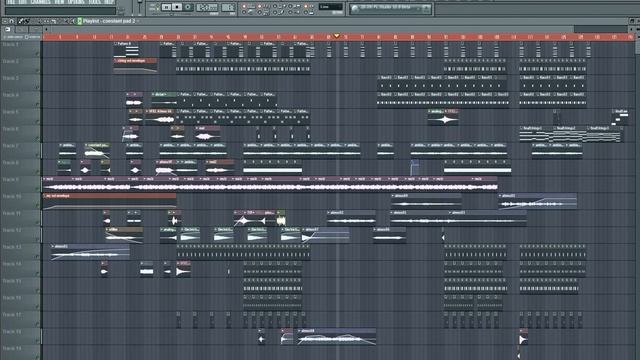Screen dimensions: 640x360
Task: Open menu of atmos01 clip on Track 10
Action: pos(500,196)
